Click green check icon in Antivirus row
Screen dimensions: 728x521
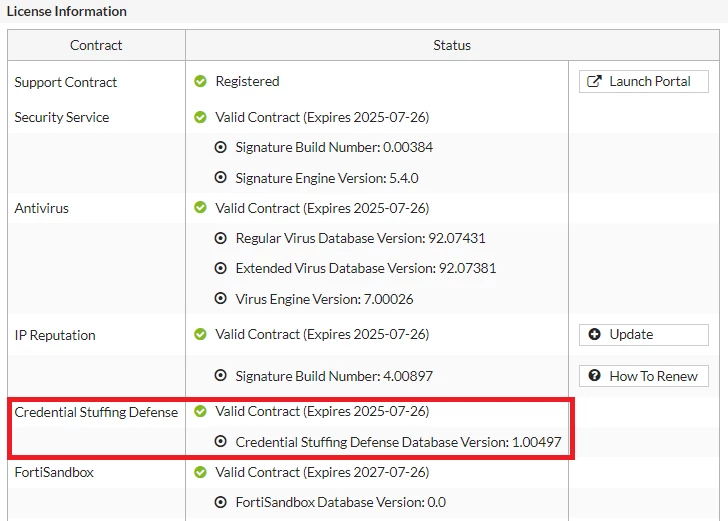click(200, 208)
